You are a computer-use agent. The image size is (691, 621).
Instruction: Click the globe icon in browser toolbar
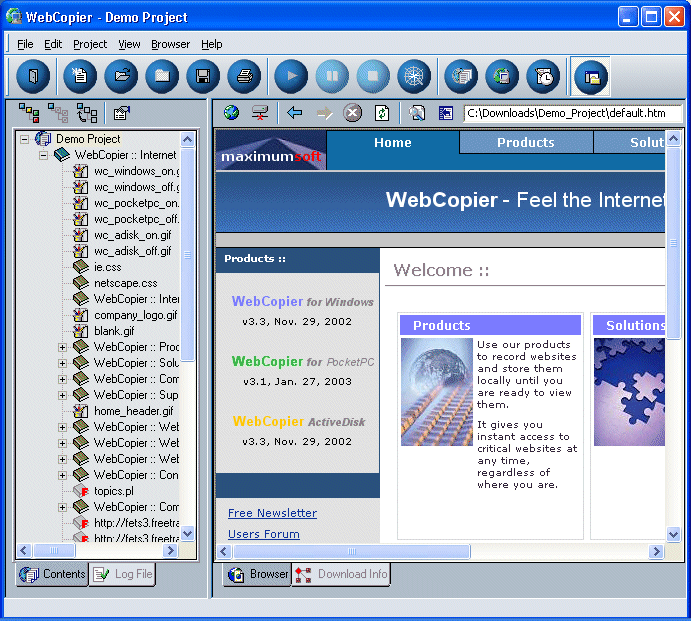[x=231, y=113]
